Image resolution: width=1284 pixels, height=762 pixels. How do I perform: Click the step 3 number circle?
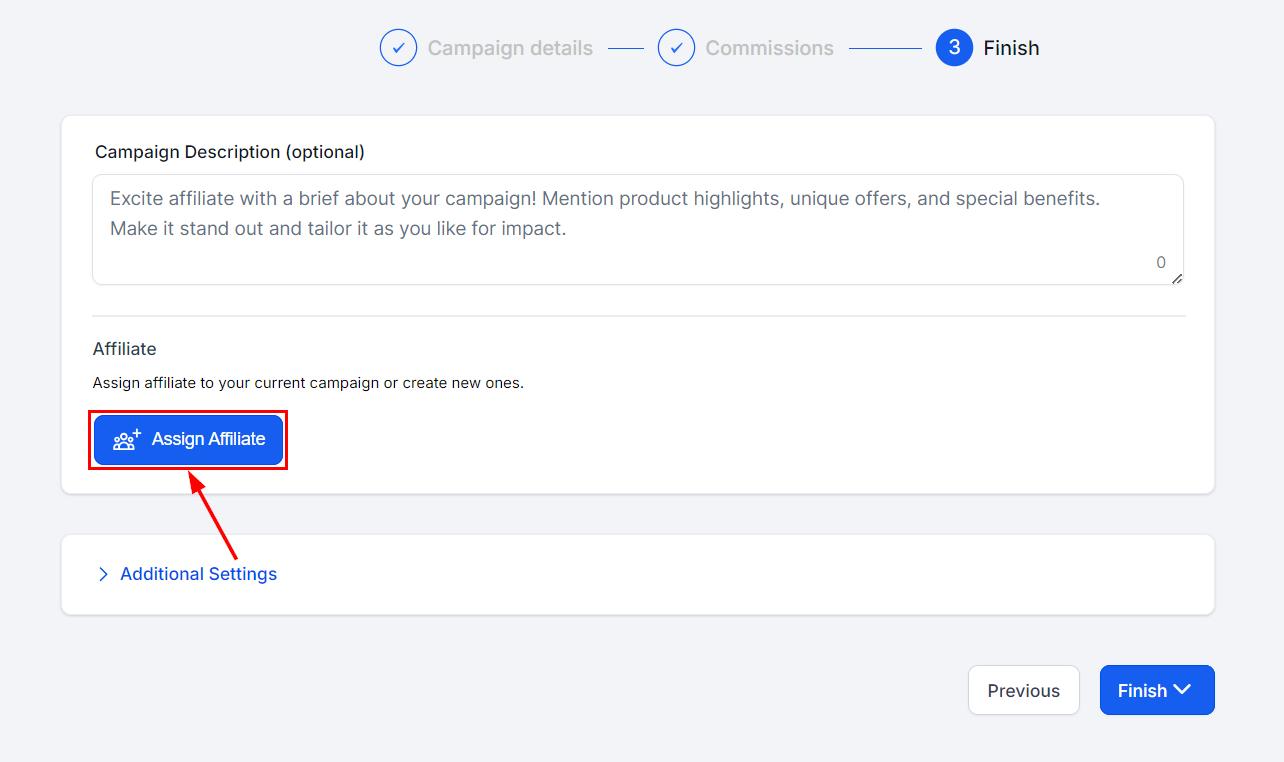pyautogui.click(x=954, y=48)
